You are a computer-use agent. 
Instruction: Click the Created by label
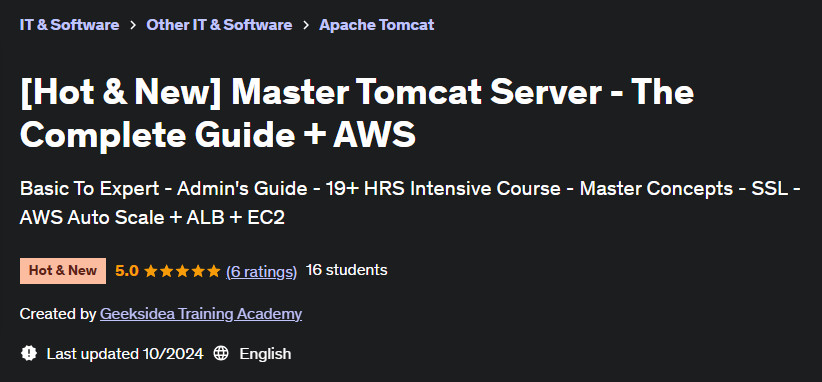[x=58, y=314]
